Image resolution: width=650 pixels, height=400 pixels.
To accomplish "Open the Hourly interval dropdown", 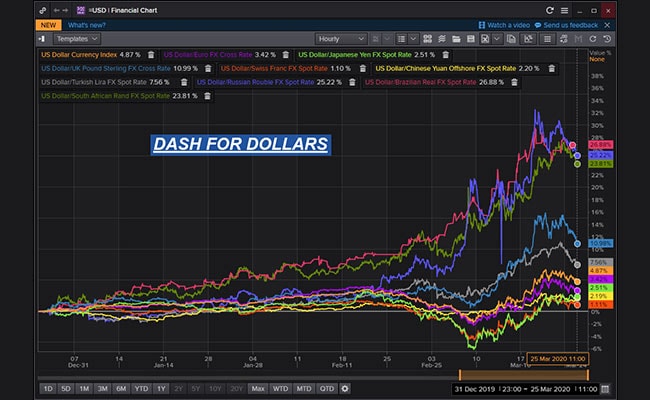I will tap(341, 39).
